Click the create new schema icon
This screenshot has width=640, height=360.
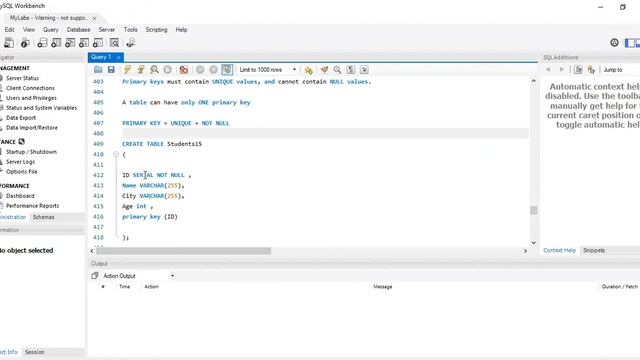coord(42,43)
